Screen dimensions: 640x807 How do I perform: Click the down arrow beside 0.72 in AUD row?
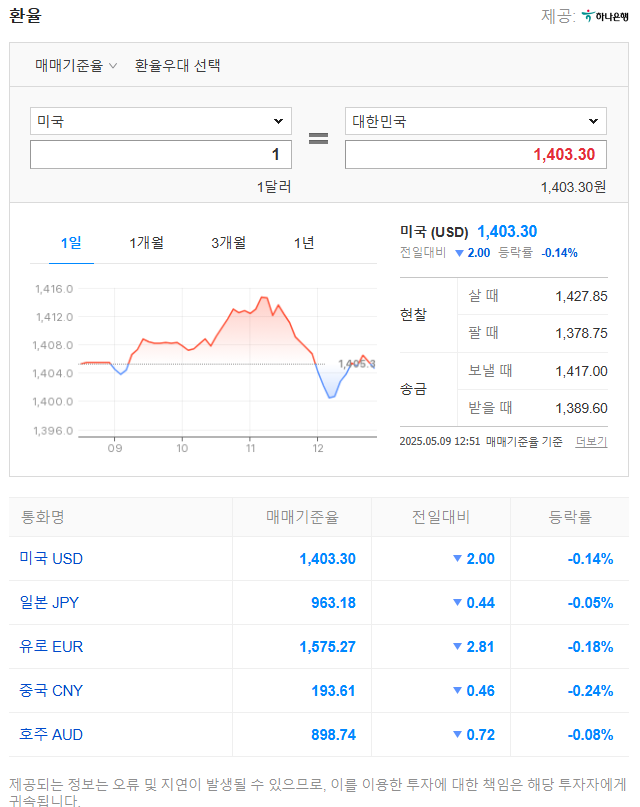pyautogui.click(x=457, y=734)
